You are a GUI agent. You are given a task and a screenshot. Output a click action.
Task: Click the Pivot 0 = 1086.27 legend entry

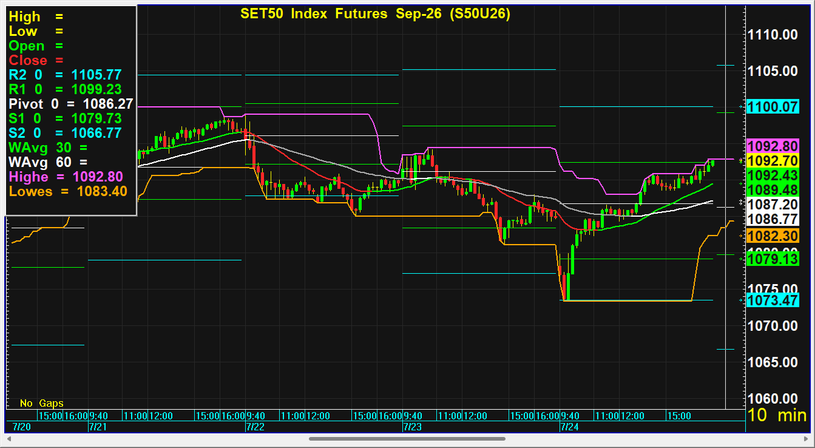click(71, 104)
